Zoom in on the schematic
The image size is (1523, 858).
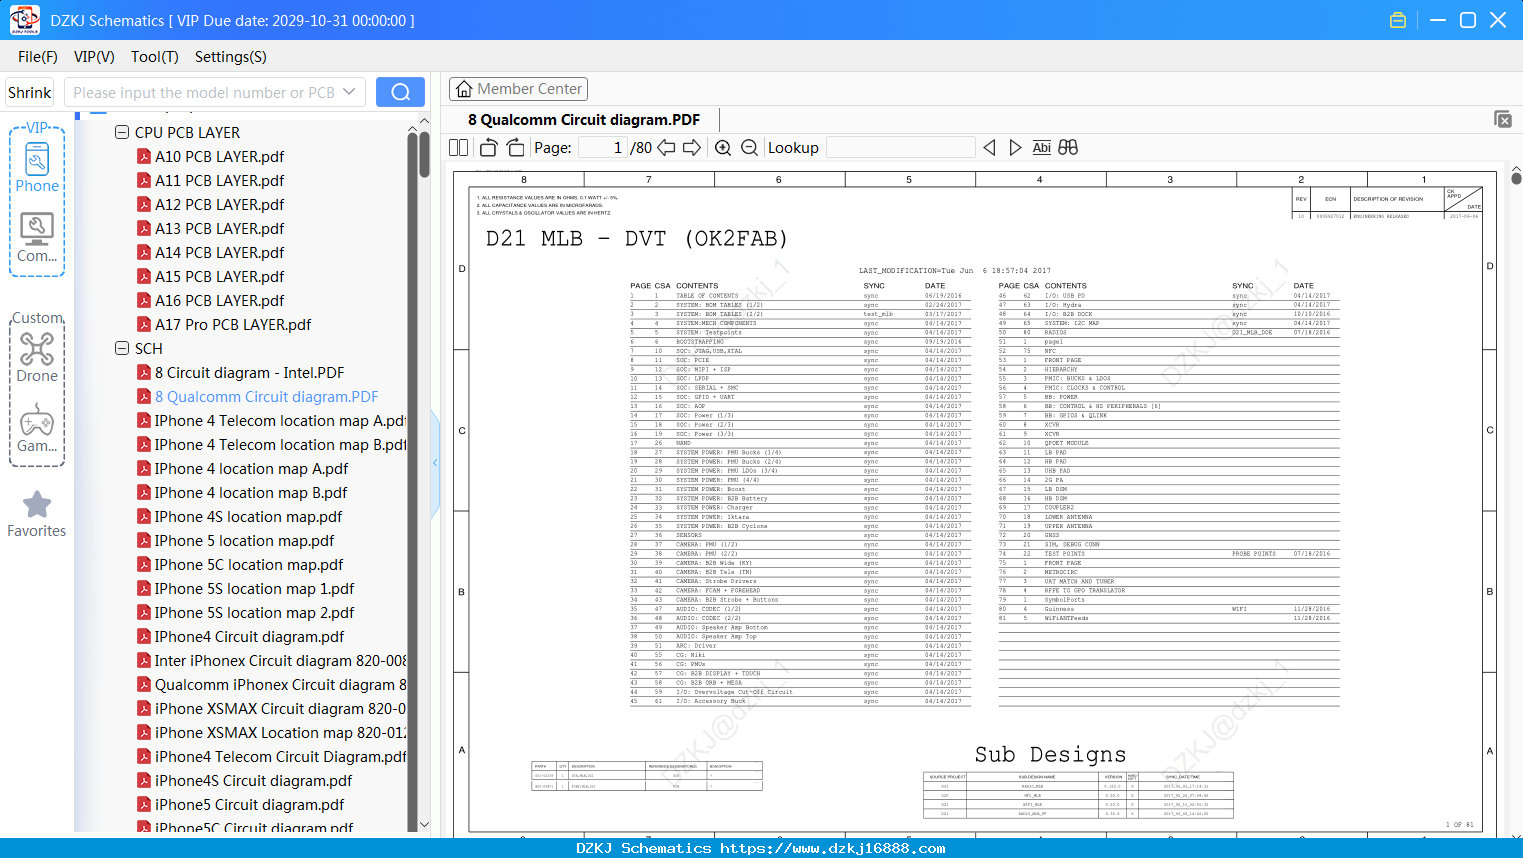pyautogui.click(x=723, y=148)
